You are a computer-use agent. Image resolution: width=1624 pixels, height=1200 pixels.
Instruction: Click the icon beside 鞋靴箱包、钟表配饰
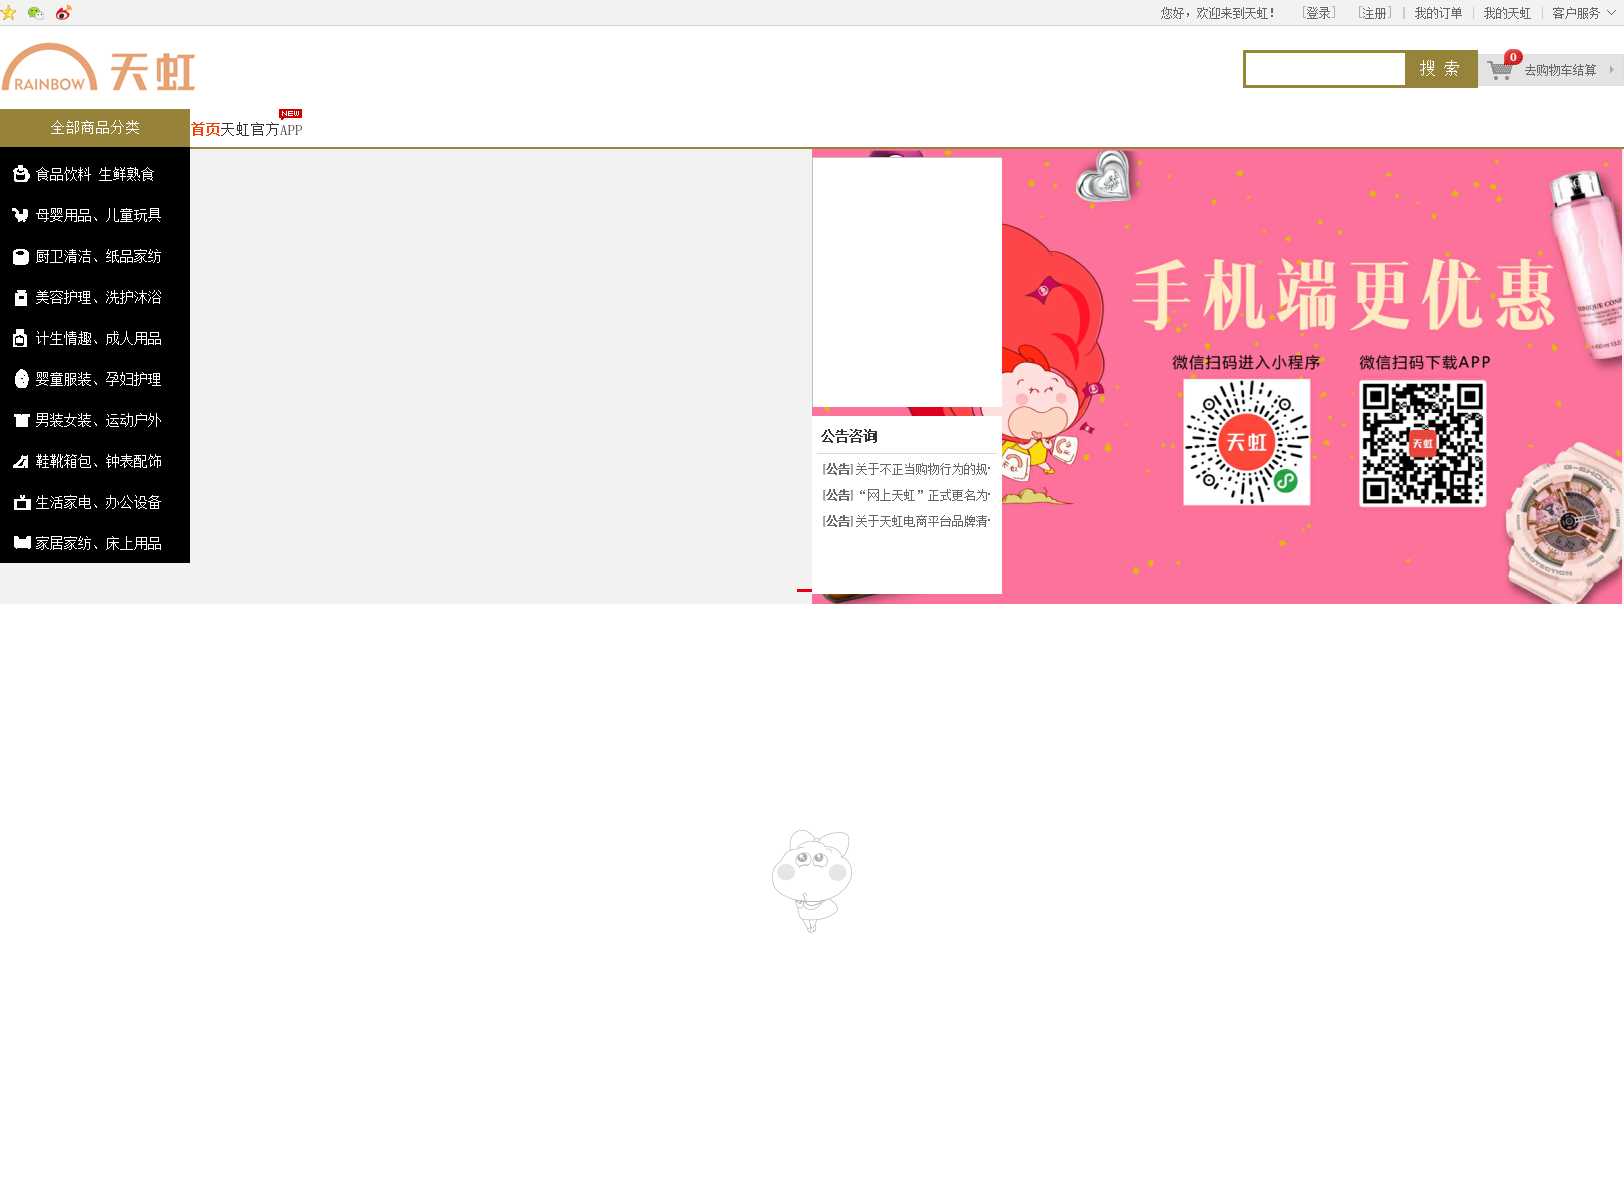[x=20, y=462]
